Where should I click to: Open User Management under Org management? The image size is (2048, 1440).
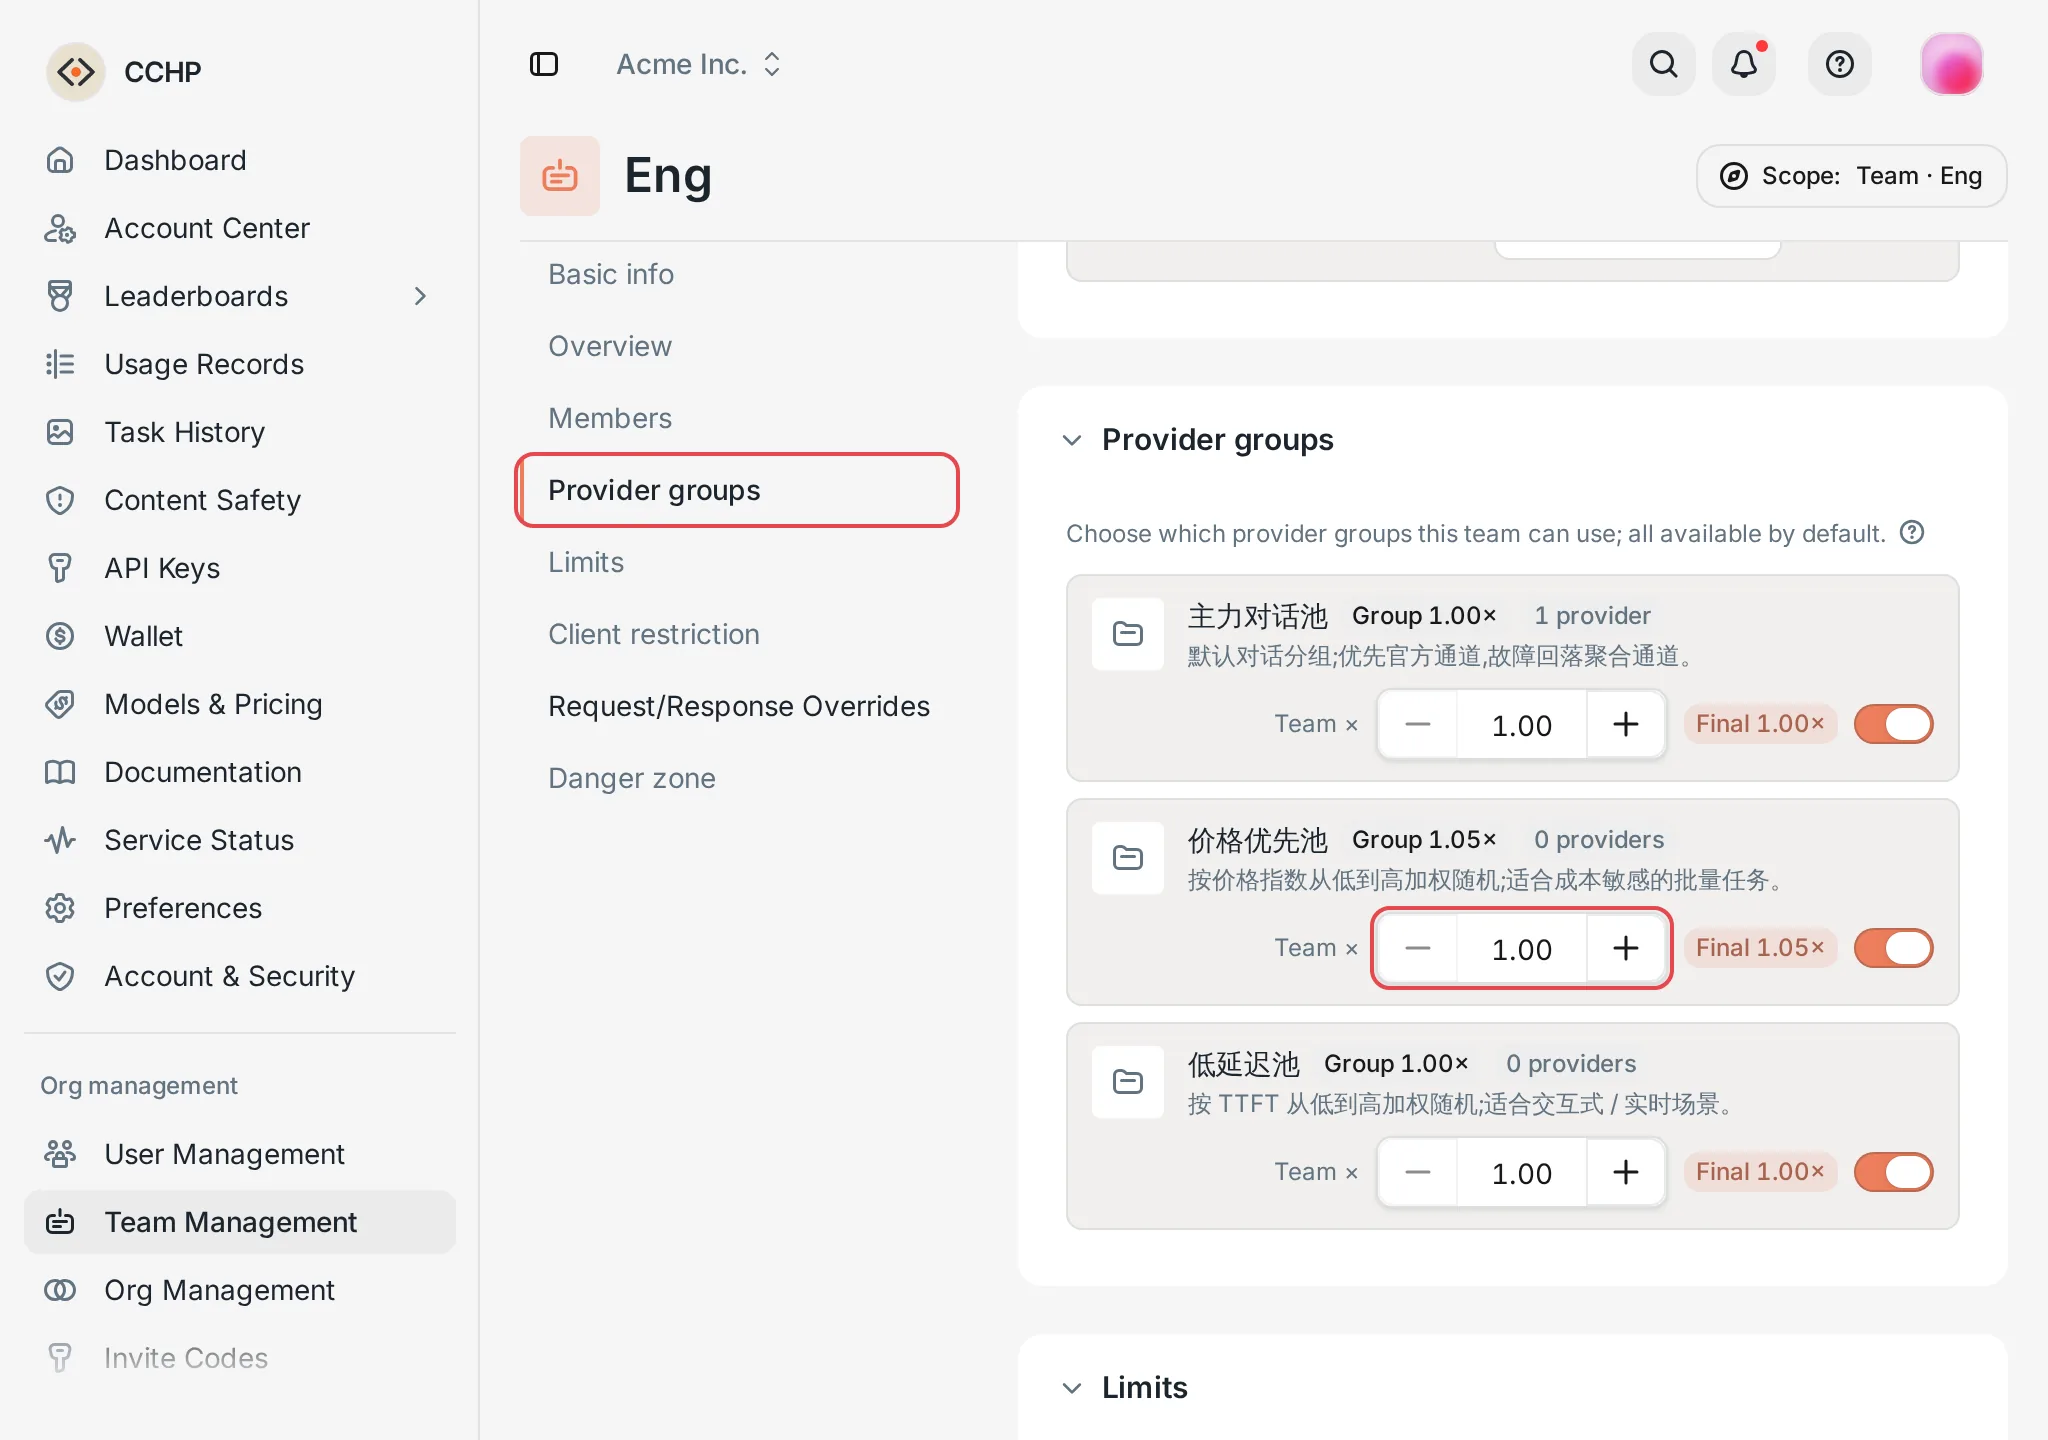point(240,1154)
